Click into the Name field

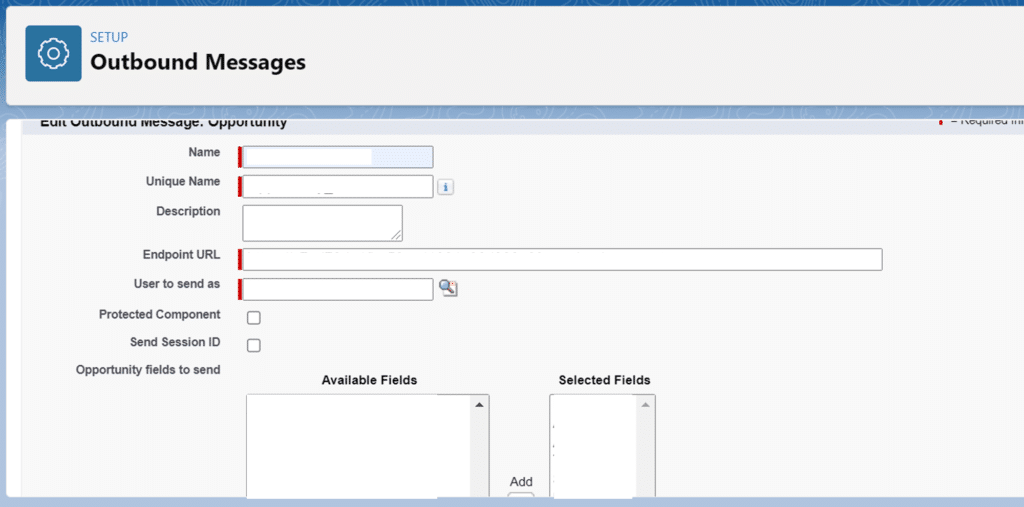point(337,157)
